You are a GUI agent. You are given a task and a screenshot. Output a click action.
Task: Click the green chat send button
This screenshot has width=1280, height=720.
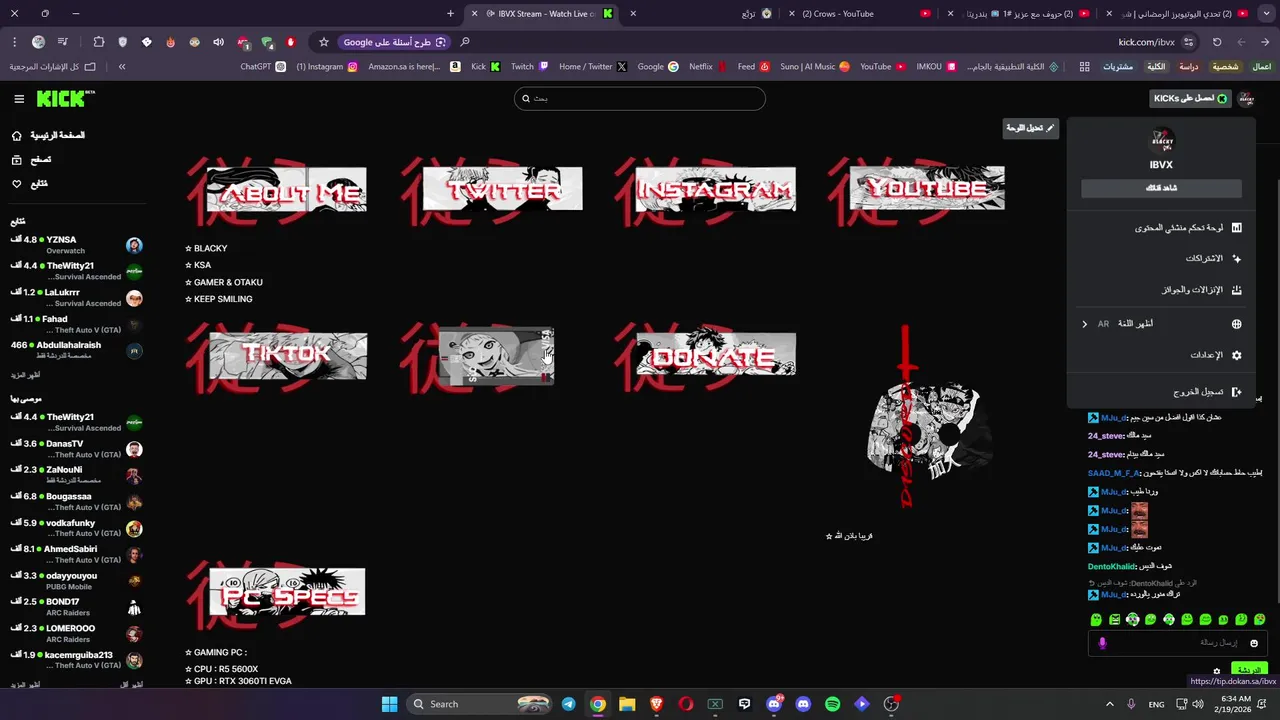(1249, 669)
